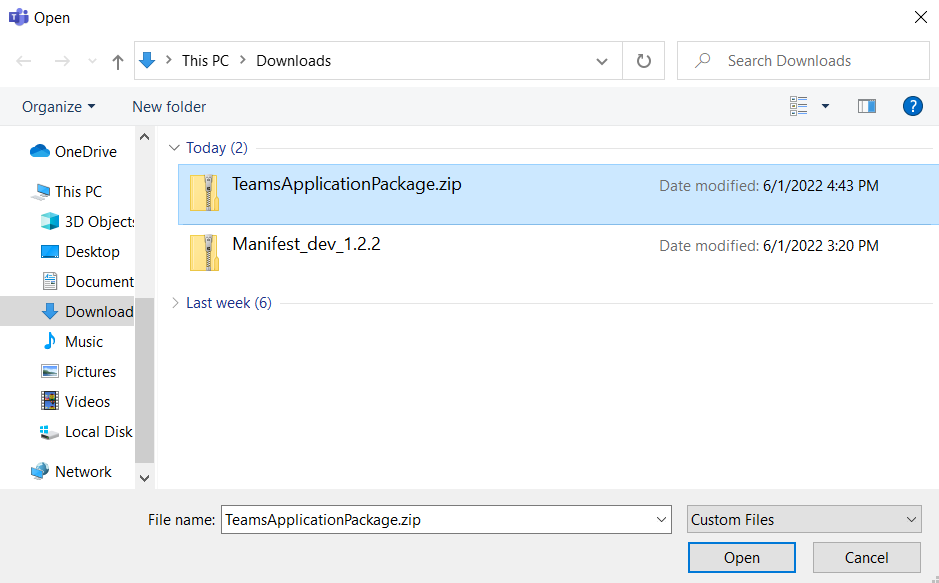Select the Network location in sidebar
Screen dimensions: 939x583
[x=83, y=472]
